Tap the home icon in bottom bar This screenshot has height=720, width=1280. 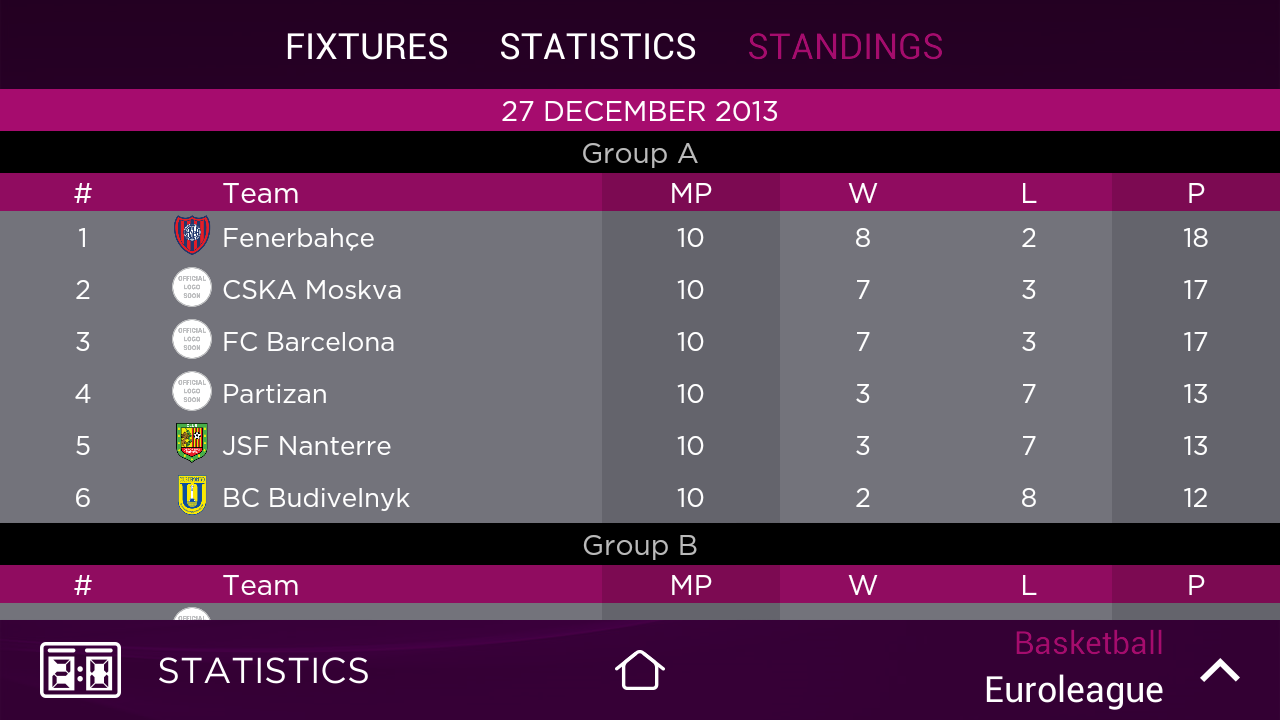[640, 670]
